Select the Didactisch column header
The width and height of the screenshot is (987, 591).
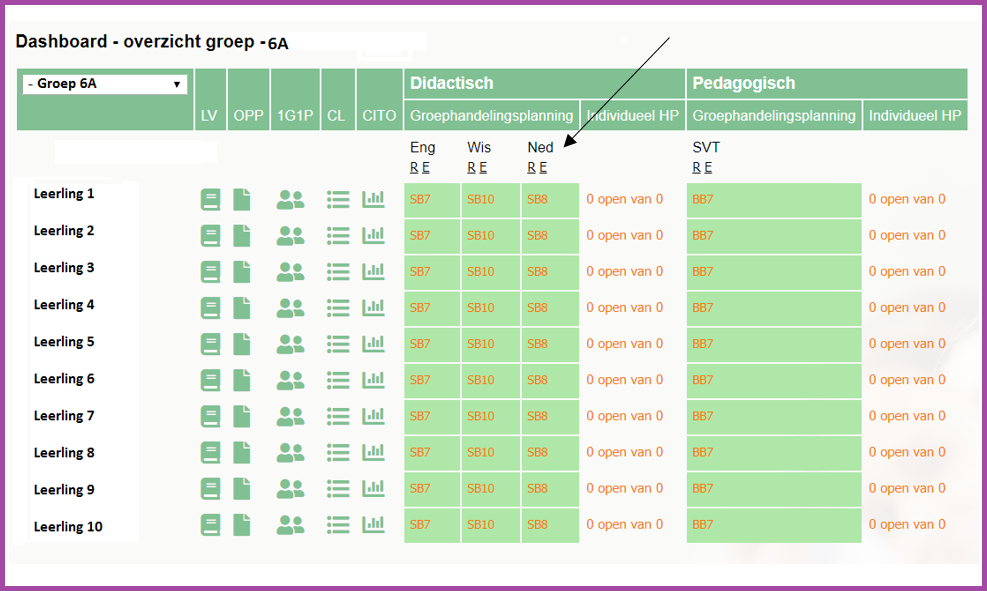(451, 84)
